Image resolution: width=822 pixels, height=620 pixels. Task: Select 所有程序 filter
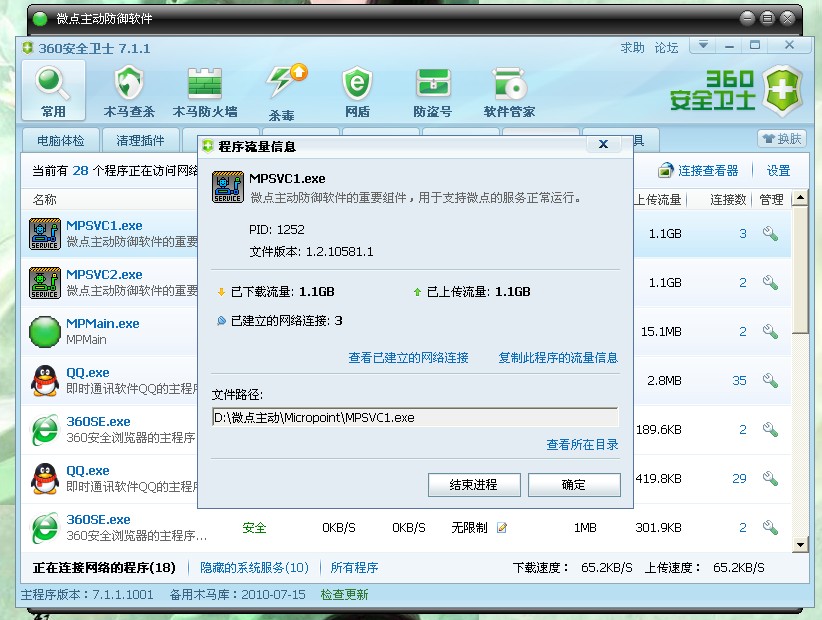[354, 568]
